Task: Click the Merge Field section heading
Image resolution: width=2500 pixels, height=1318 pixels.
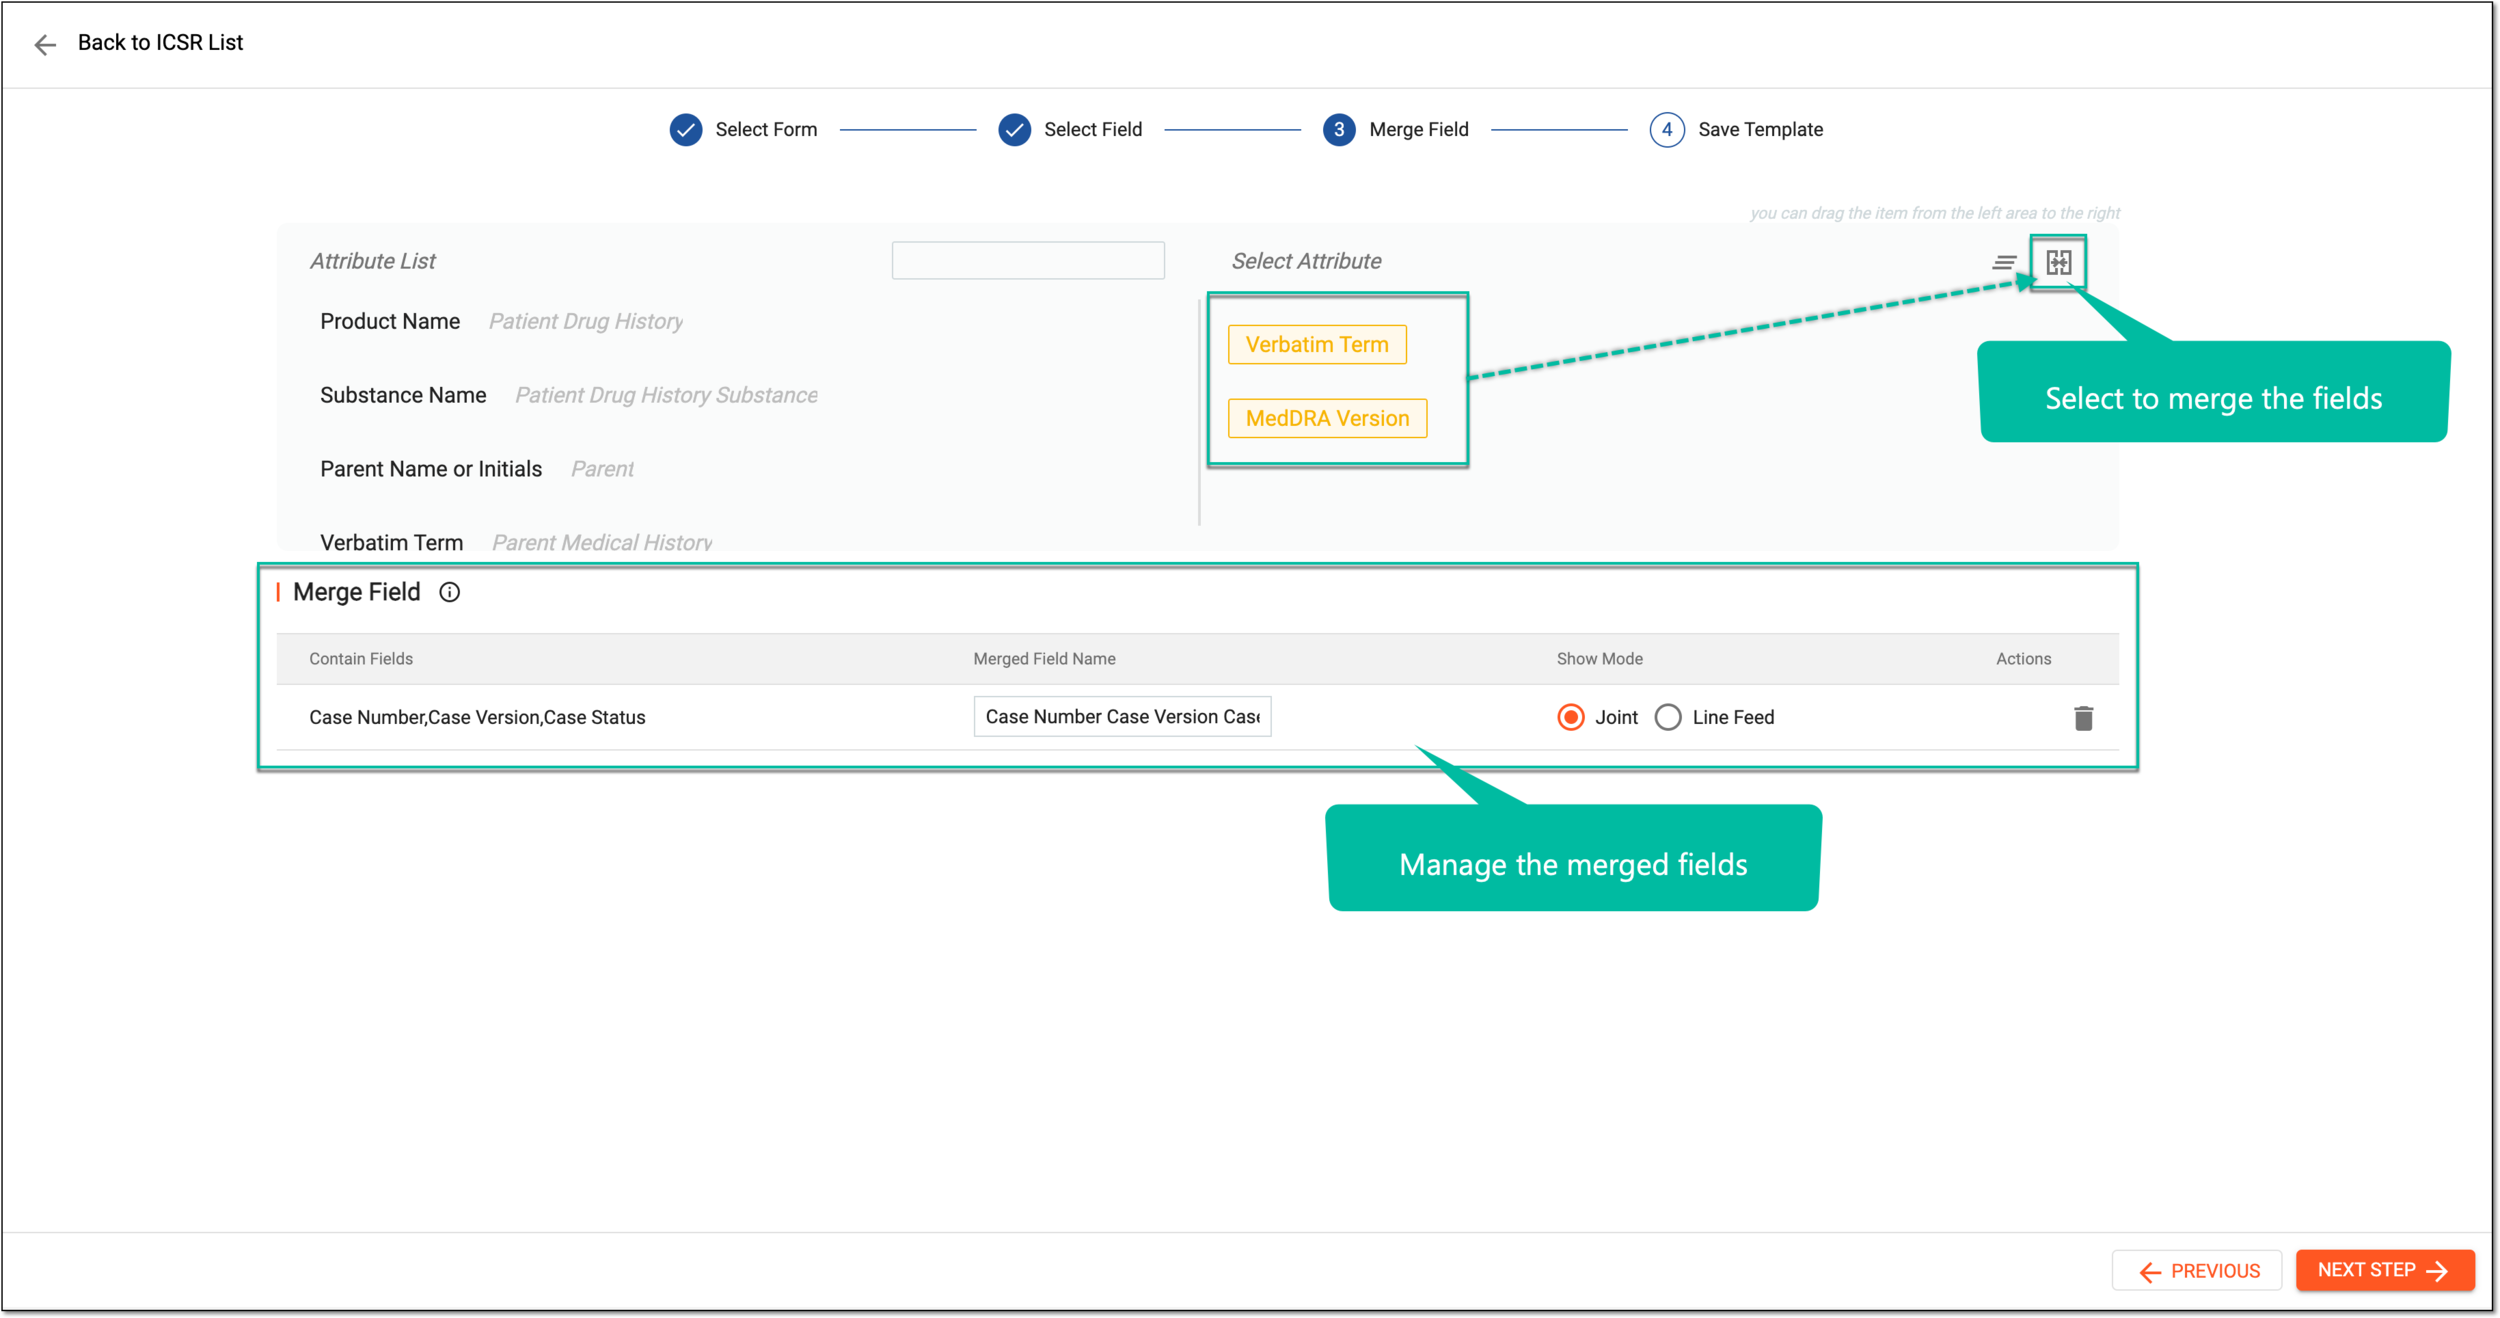Action: (x=357, y=592)
